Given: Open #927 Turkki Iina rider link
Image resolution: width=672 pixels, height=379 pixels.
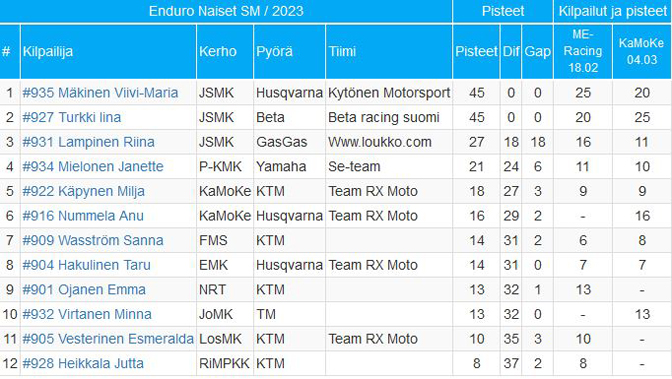Looking at the screenshot, I should pyautogui.click(x=72, y=117).
